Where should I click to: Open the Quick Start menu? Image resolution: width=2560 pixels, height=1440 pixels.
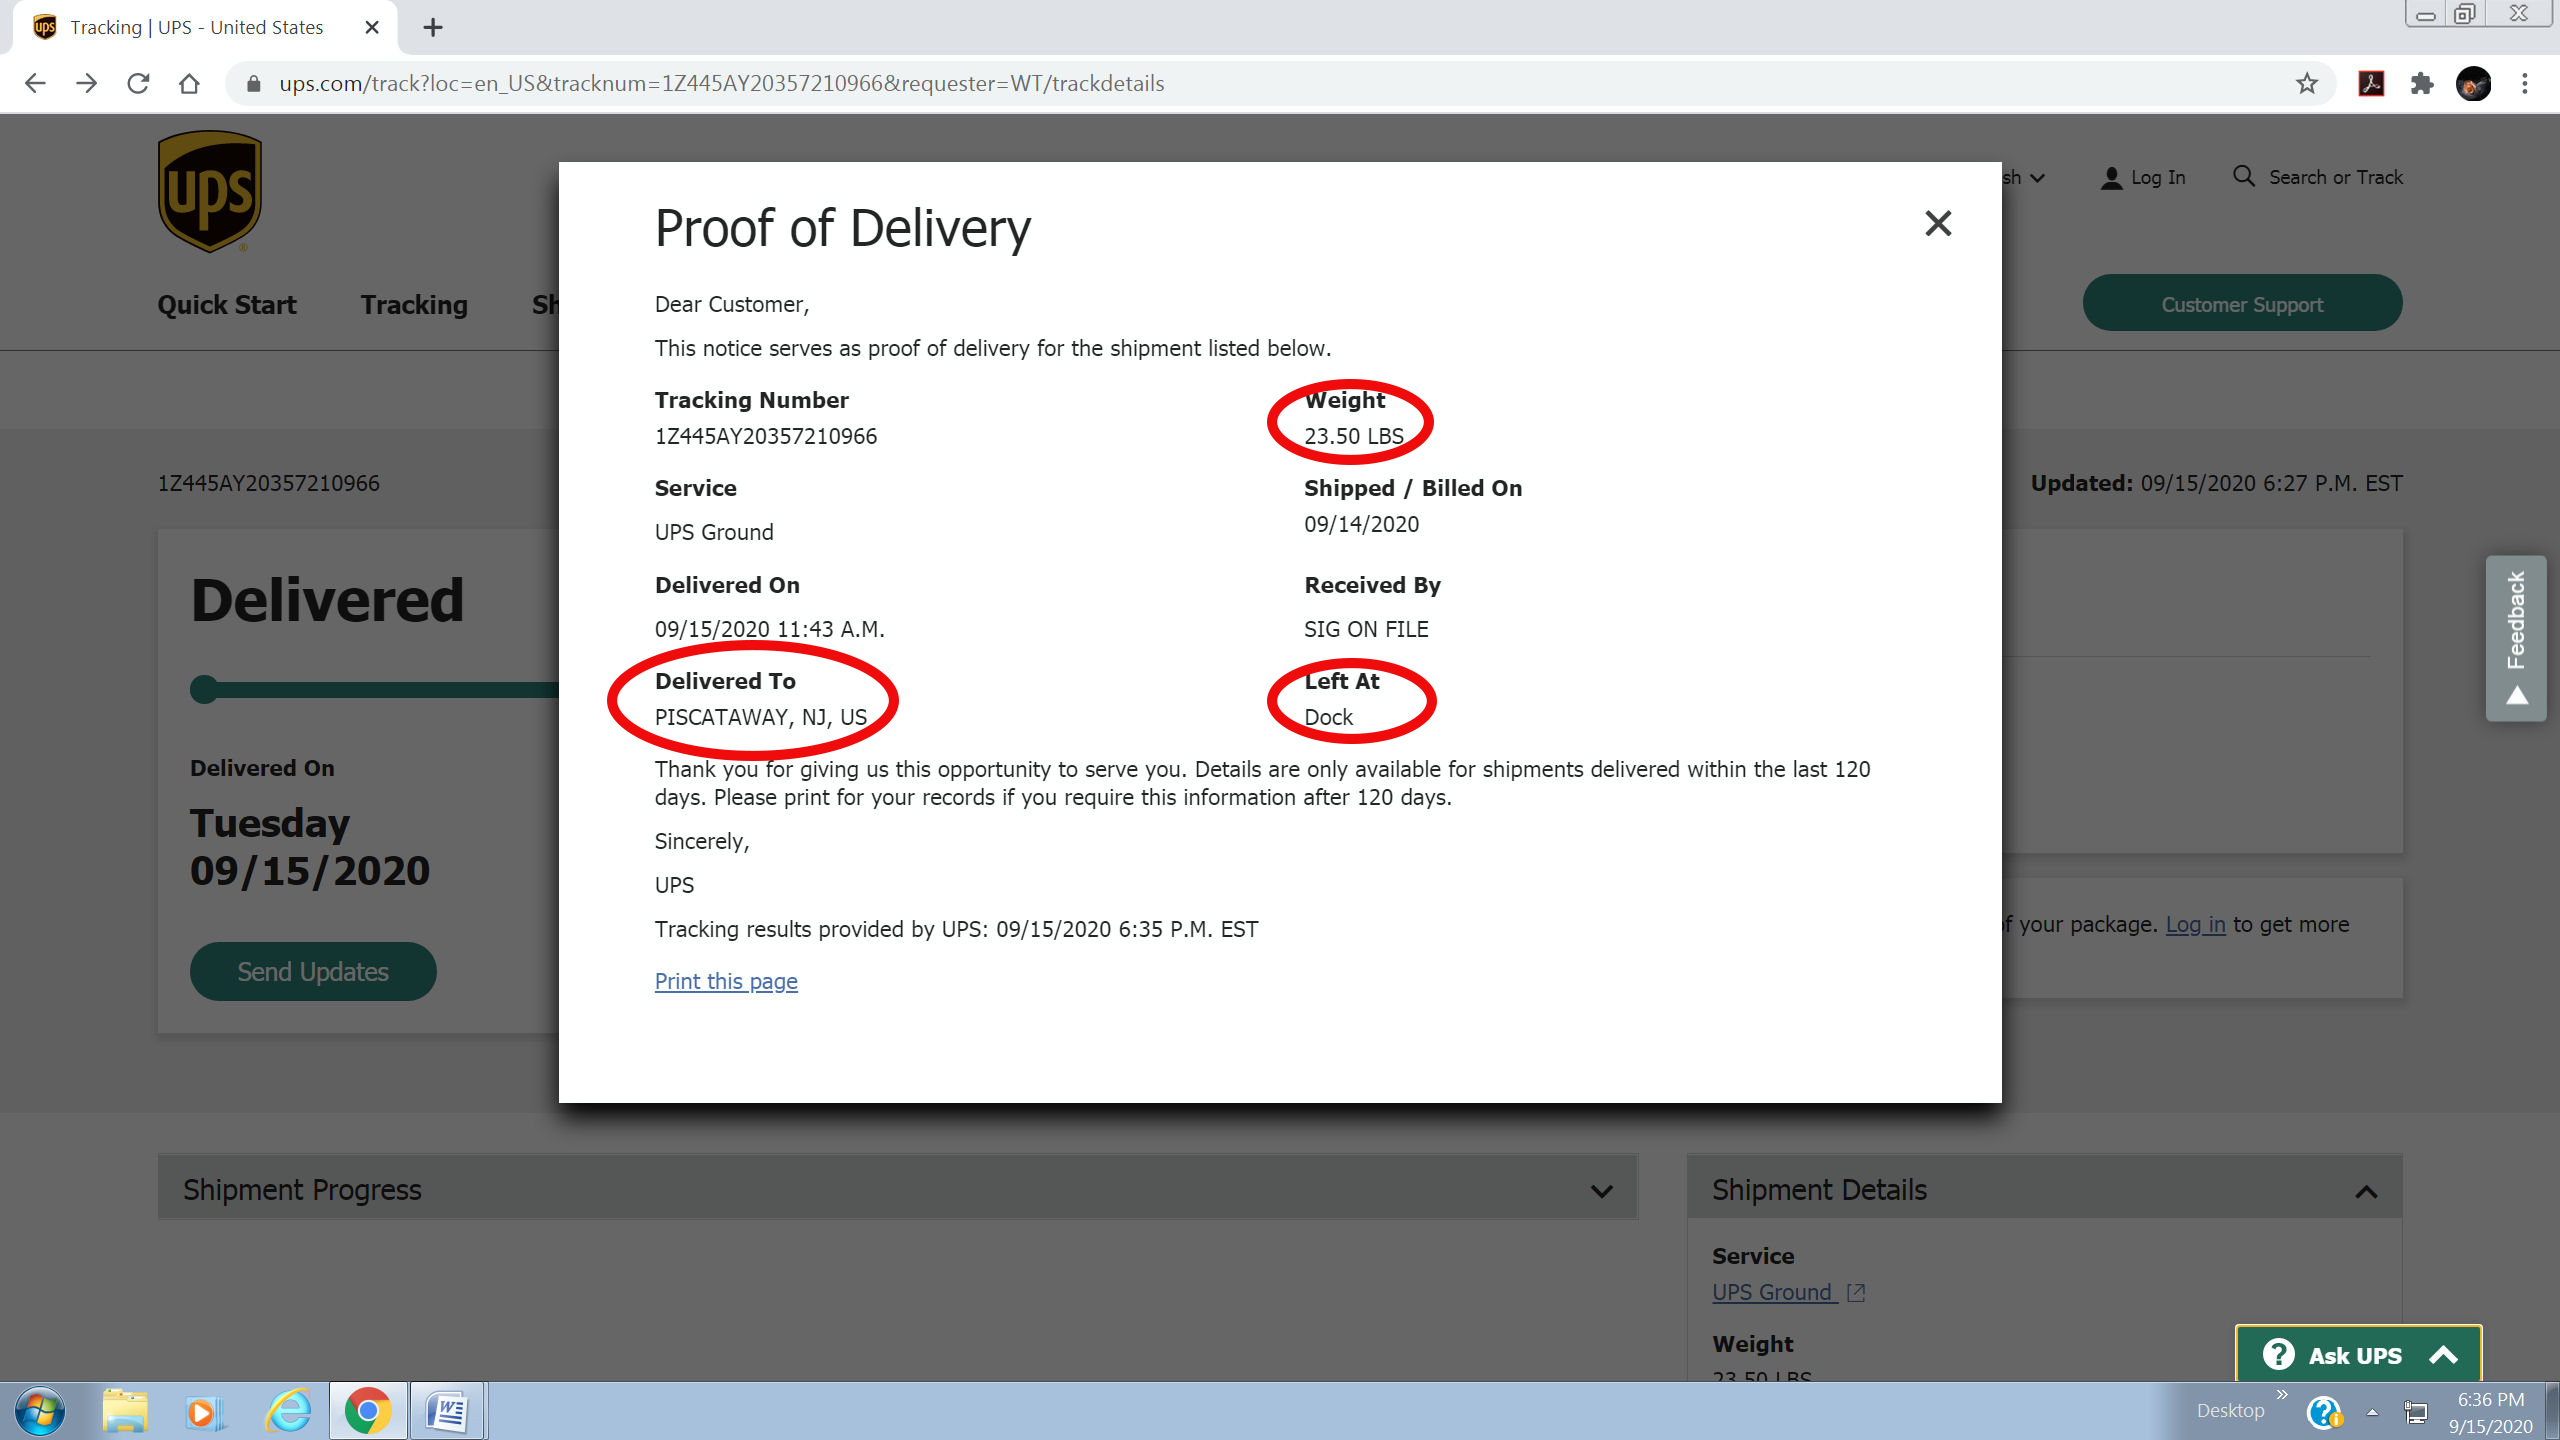[227, 305]
